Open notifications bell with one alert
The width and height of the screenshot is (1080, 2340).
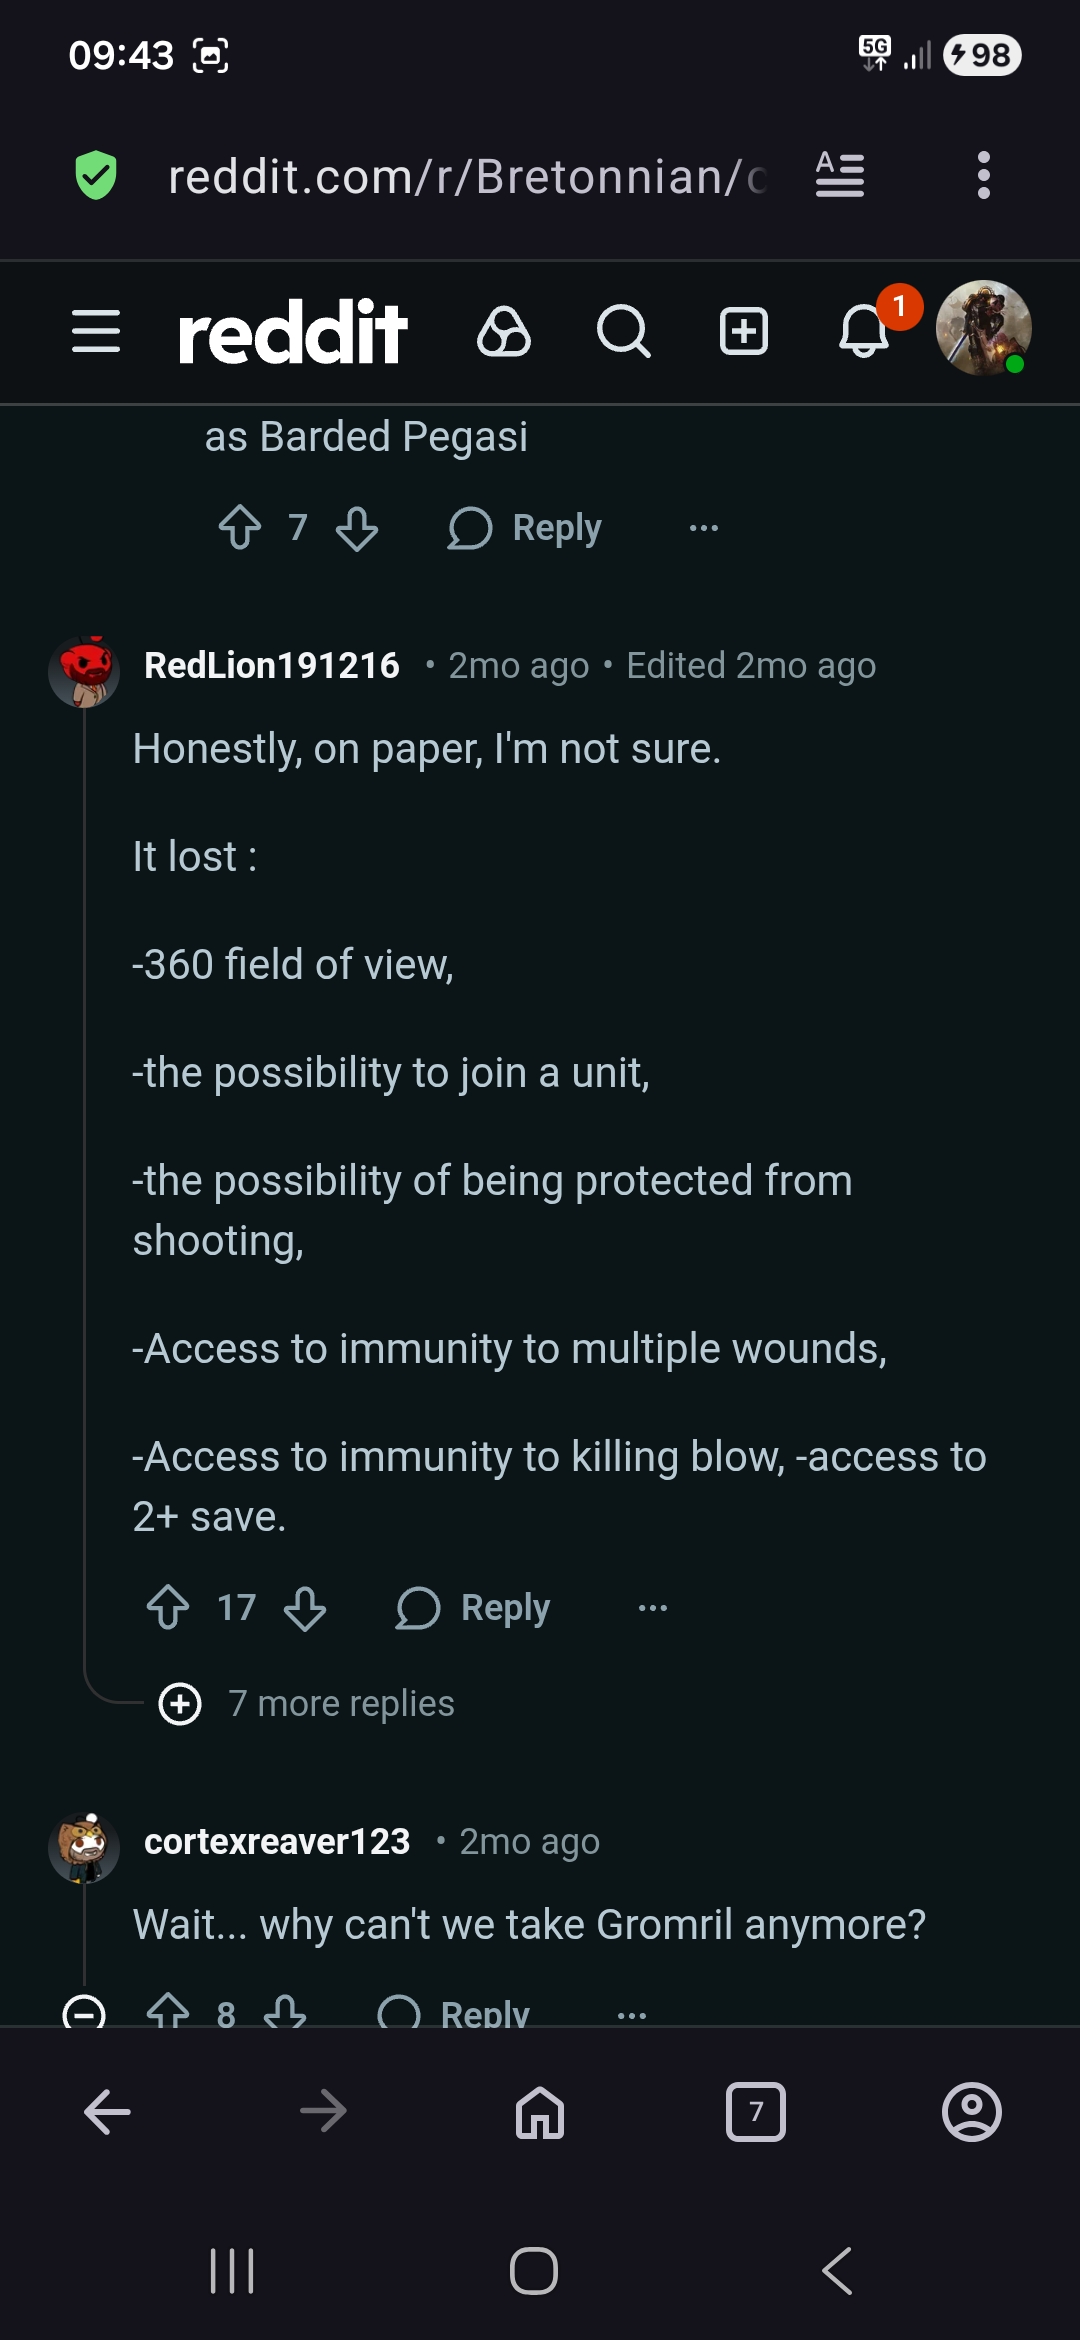pos(865,331)
